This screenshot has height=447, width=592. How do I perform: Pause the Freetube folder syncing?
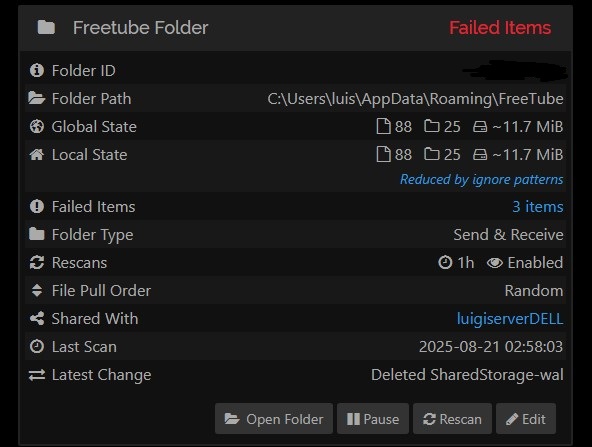coord(373,419)
